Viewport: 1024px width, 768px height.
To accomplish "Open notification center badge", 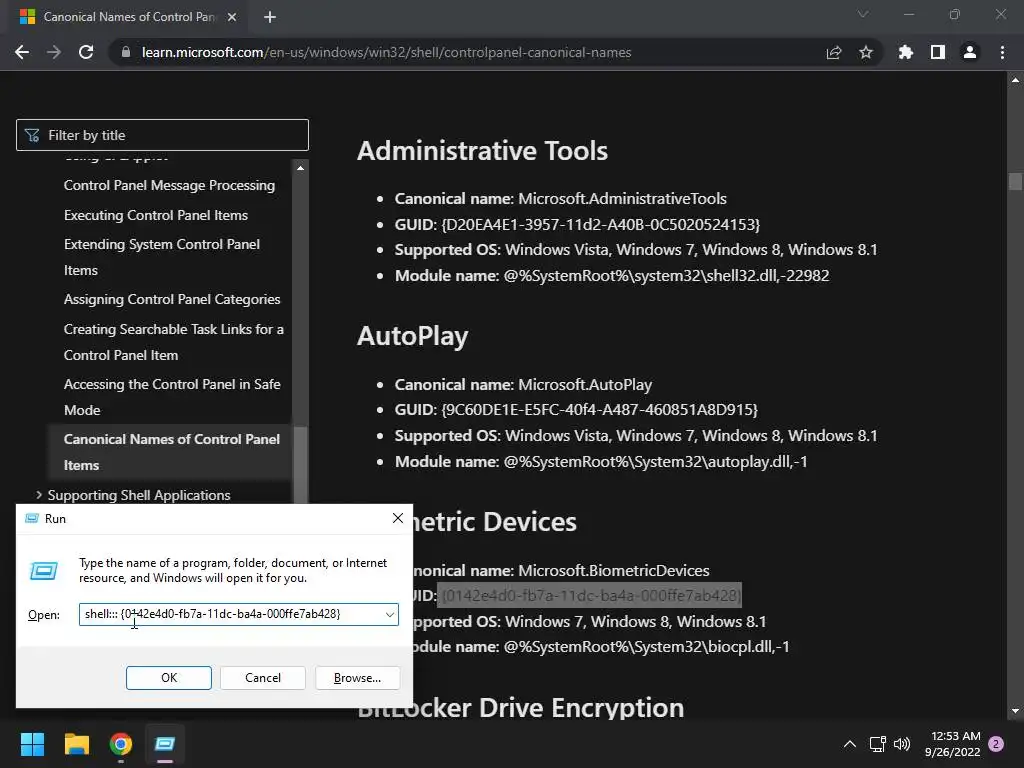I will point(996,744).
